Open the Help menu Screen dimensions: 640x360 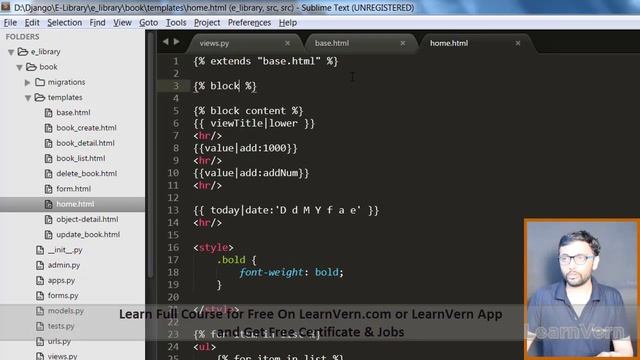288,22
